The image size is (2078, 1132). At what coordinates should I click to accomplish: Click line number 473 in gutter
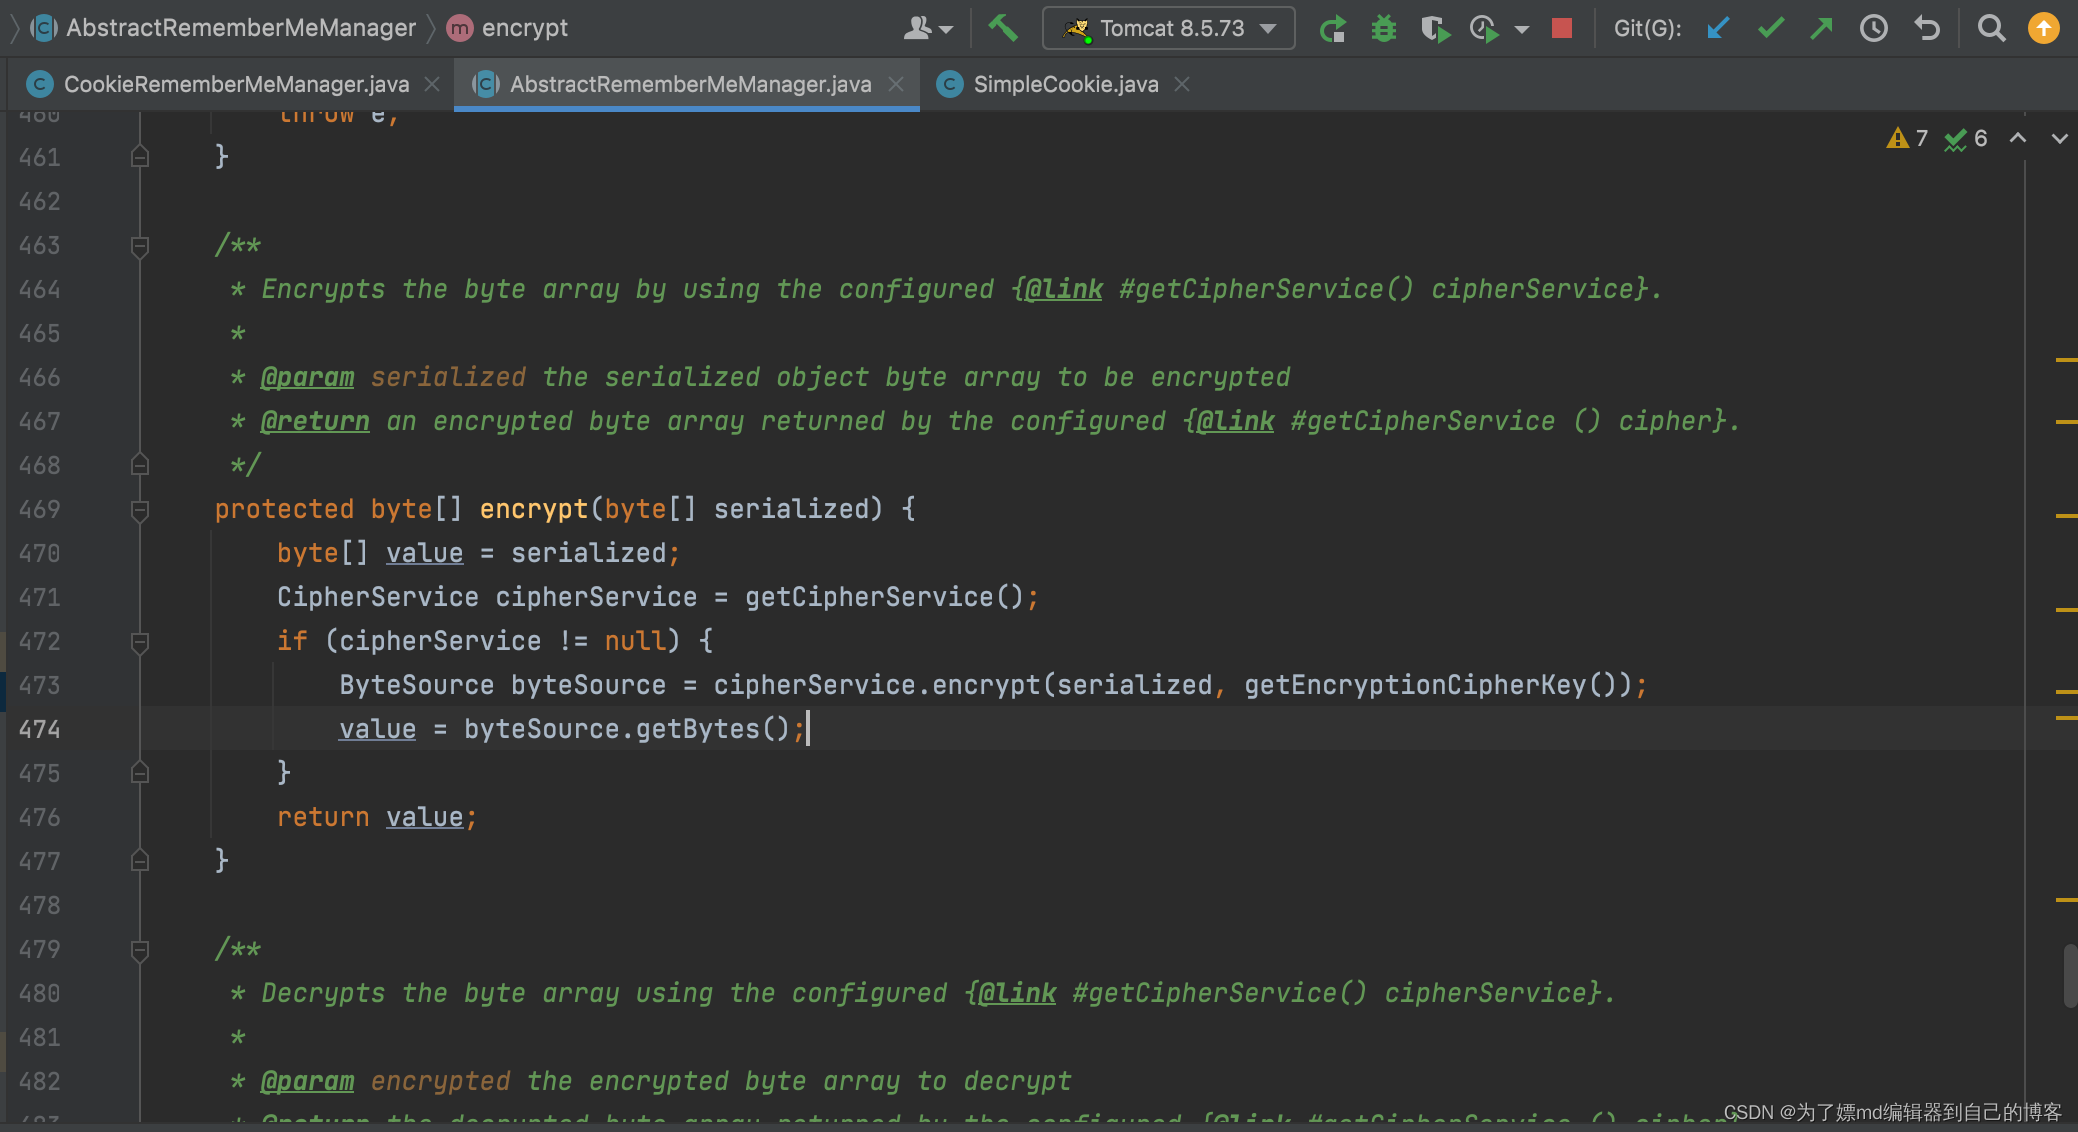(x=40, y=685)
